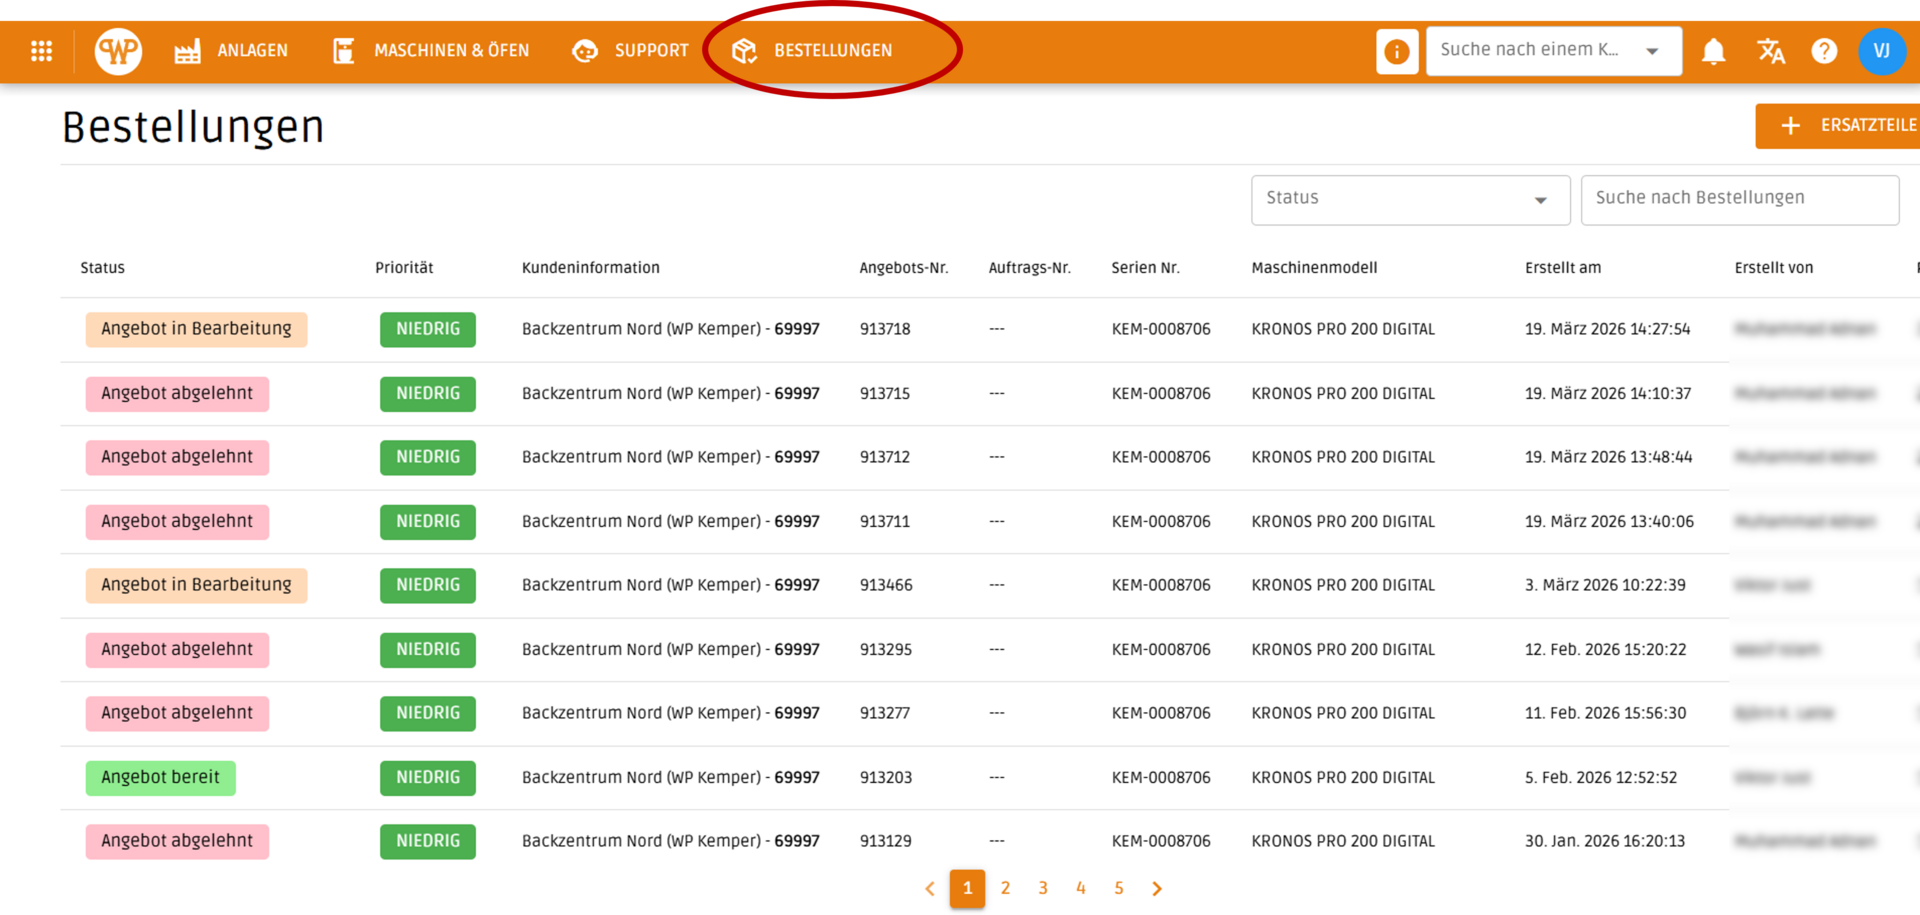Click the Ersatzteile add button

[x=1838, y=126]
